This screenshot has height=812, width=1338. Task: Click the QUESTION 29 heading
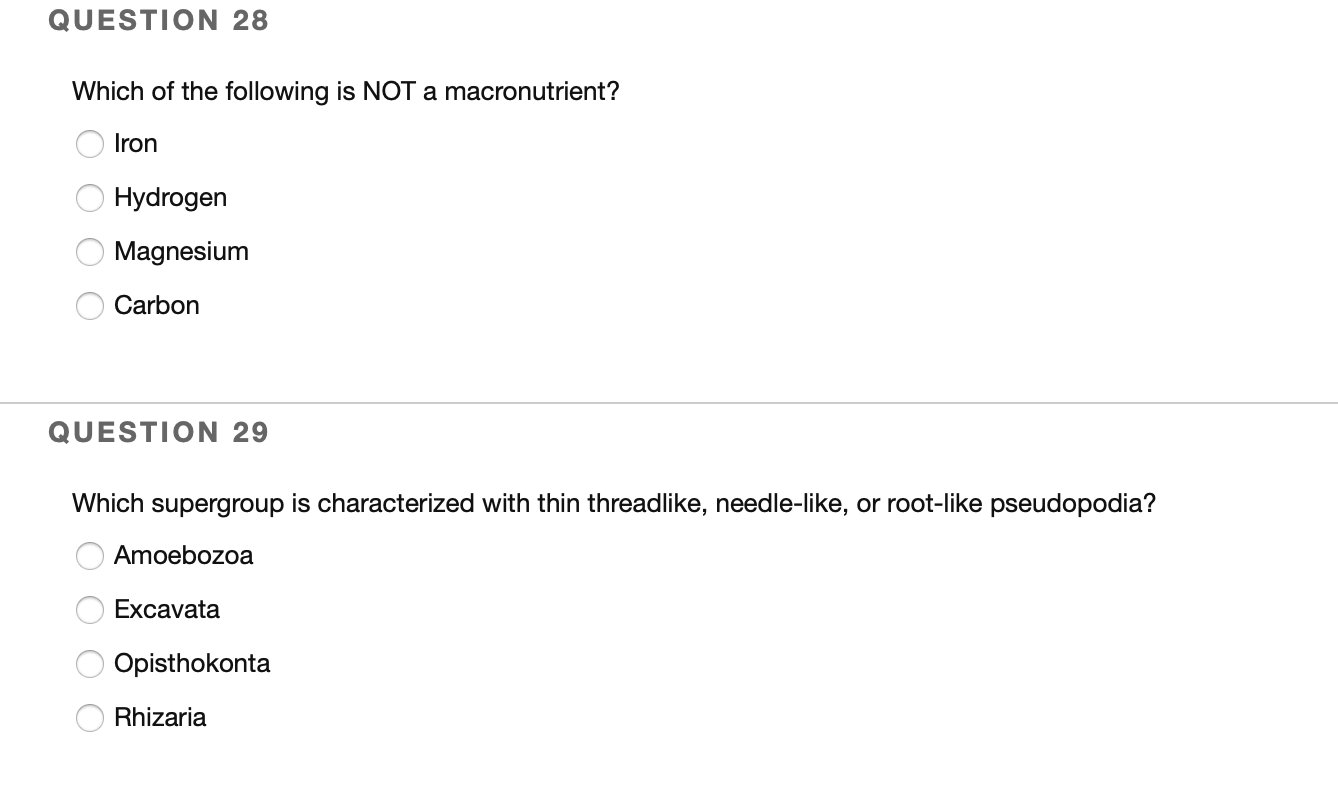click(x=158, y=432)
